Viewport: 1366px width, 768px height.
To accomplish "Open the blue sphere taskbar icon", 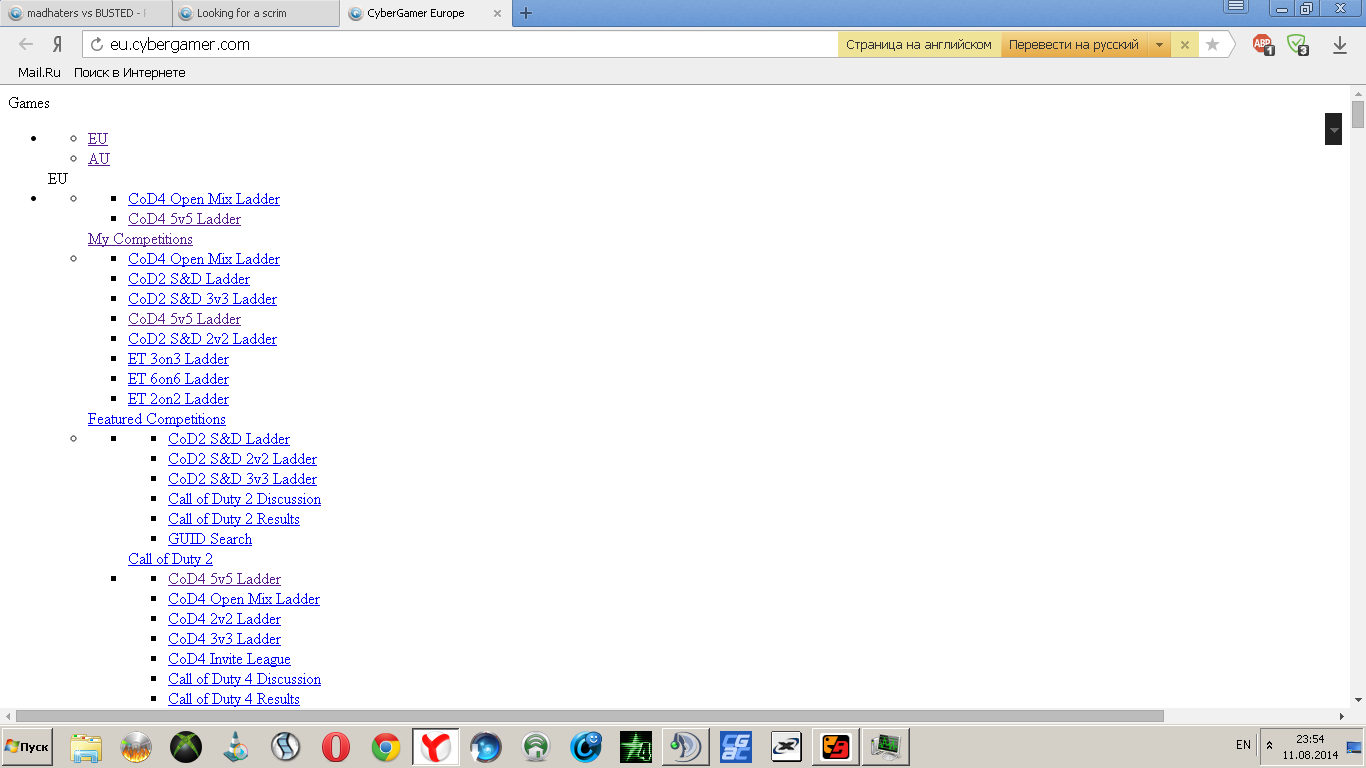I will coord(486,746).
